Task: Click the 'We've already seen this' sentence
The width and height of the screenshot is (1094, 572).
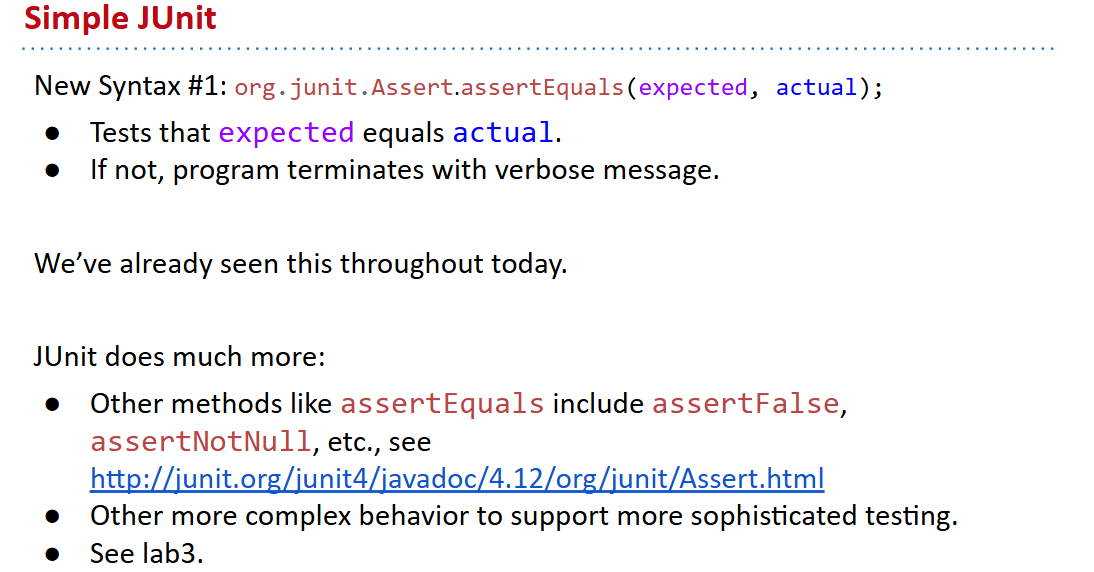Action: coord(300,264)
